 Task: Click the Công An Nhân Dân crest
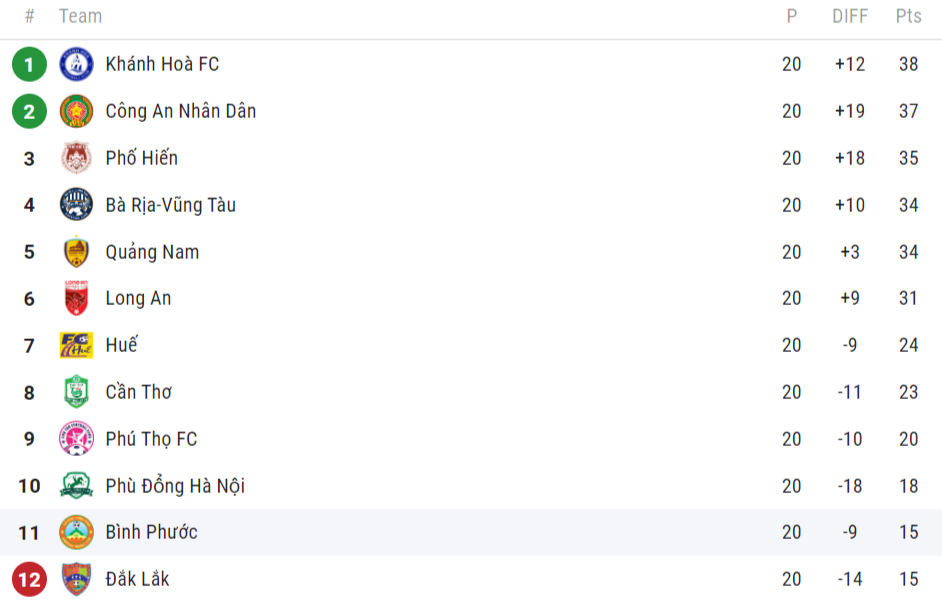[76, 111]
